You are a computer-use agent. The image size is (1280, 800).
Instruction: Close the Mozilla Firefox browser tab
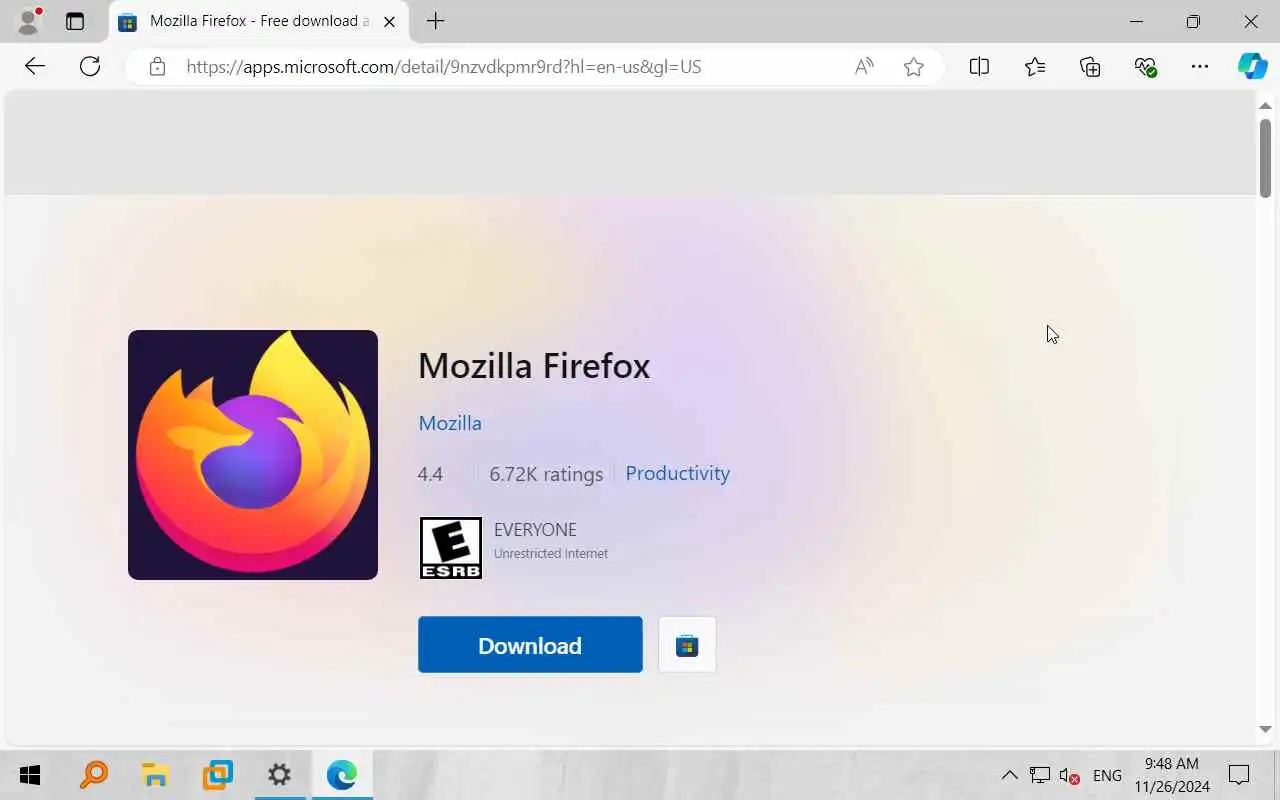click(389, 21)
